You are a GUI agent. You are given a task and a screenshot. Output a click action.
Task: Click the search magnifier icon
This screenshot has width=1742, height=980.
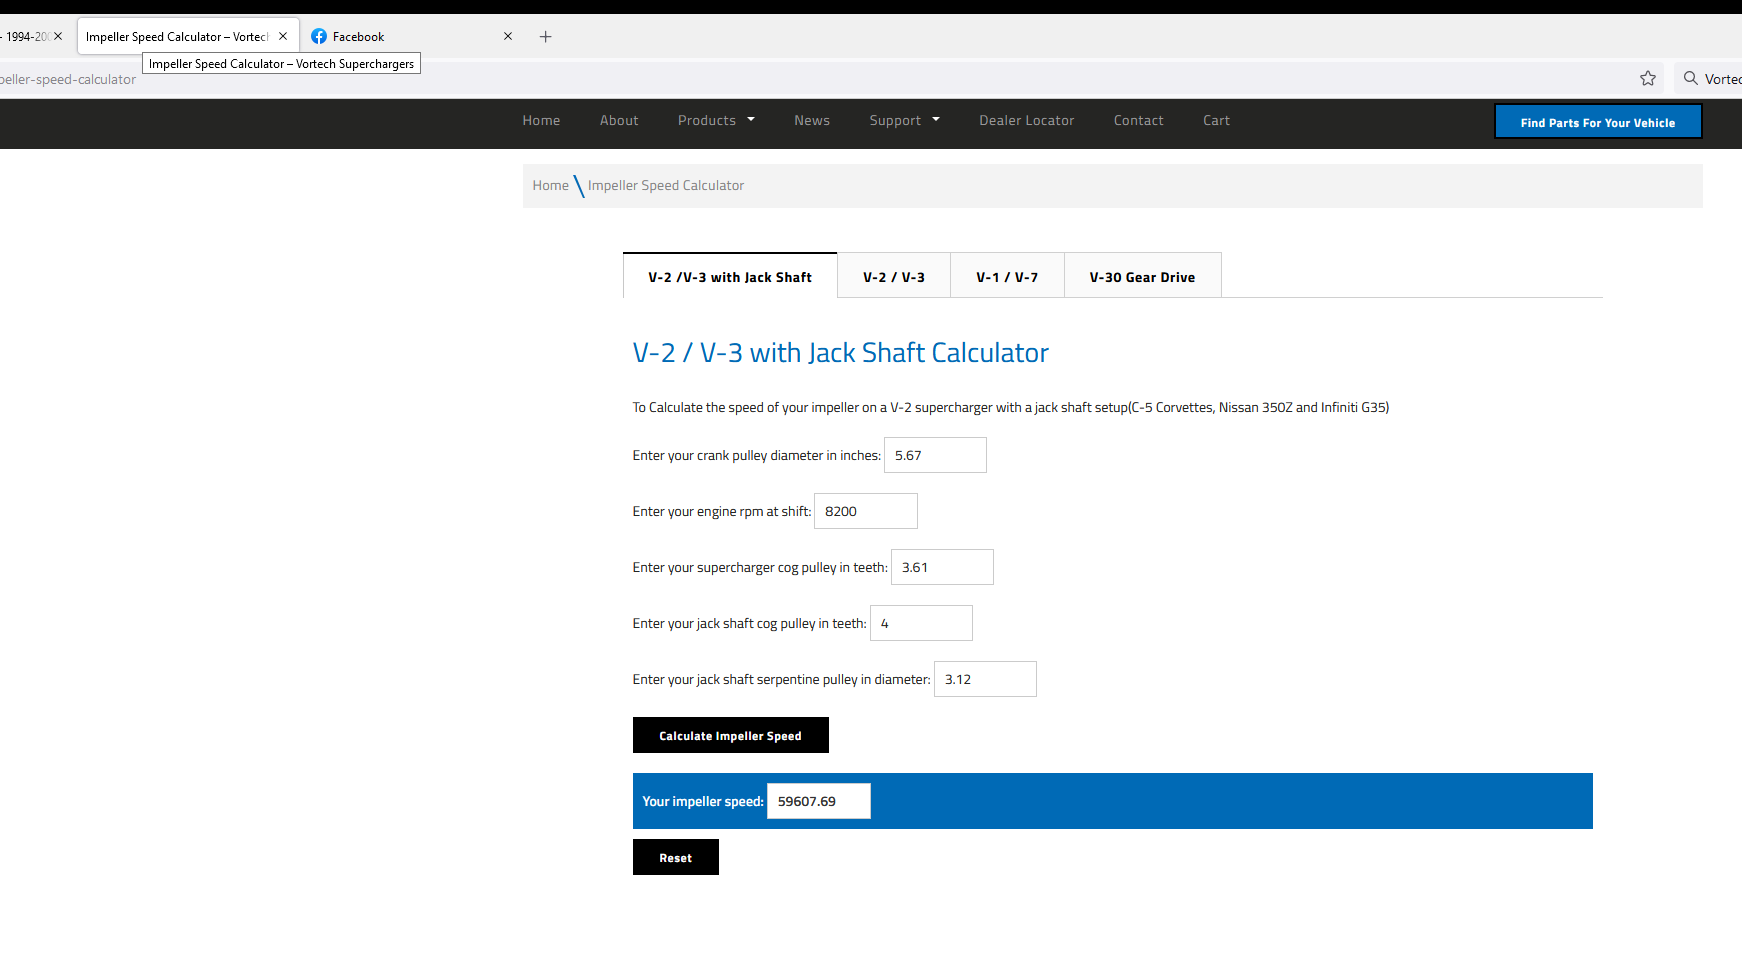click(x=1691, y=78)
